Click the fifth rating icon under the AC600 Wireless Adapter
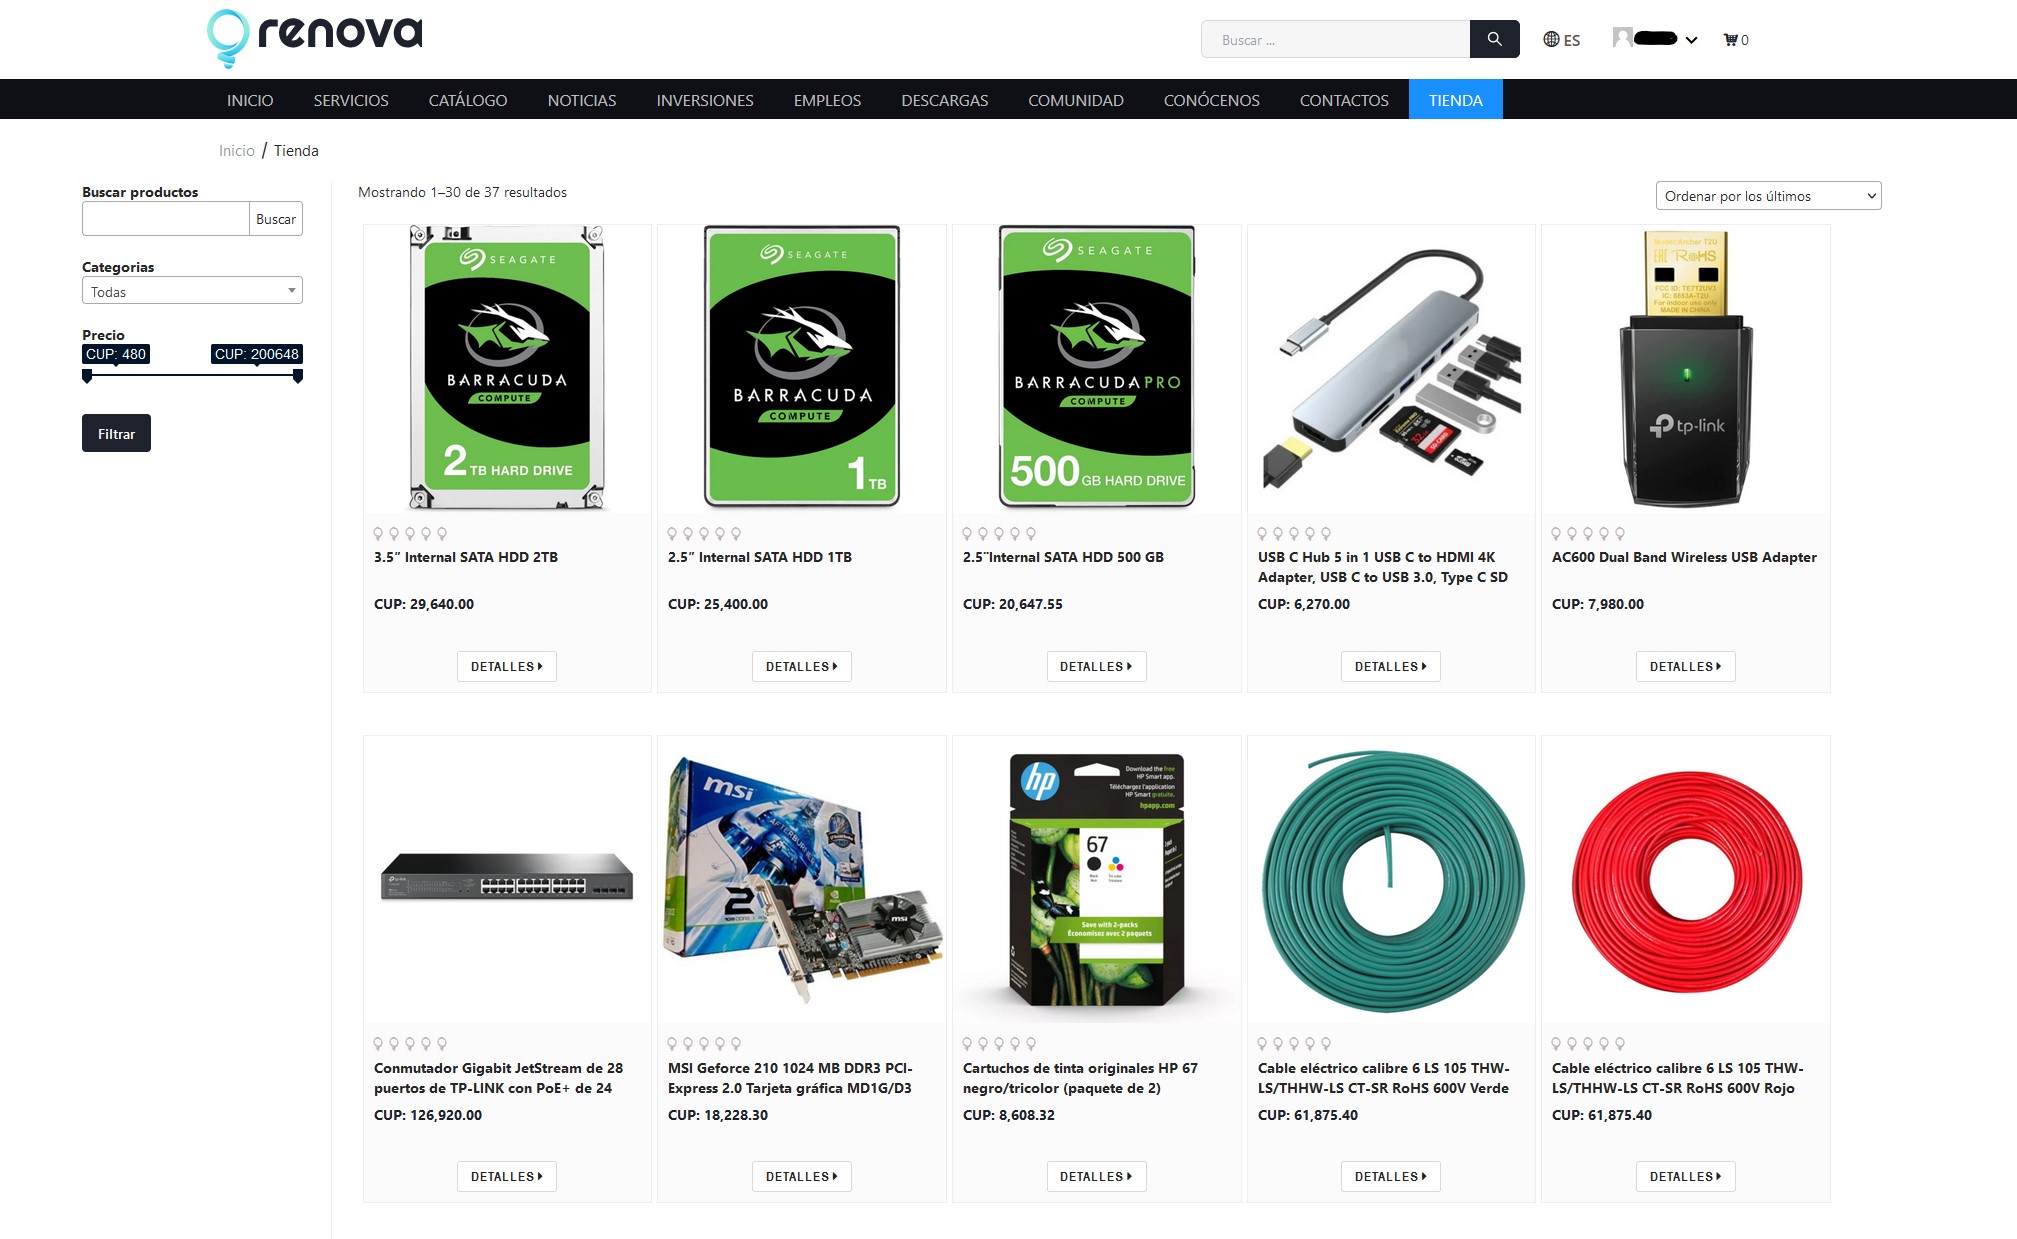The image size is (2017, 1239). (x=1620, y=534)
